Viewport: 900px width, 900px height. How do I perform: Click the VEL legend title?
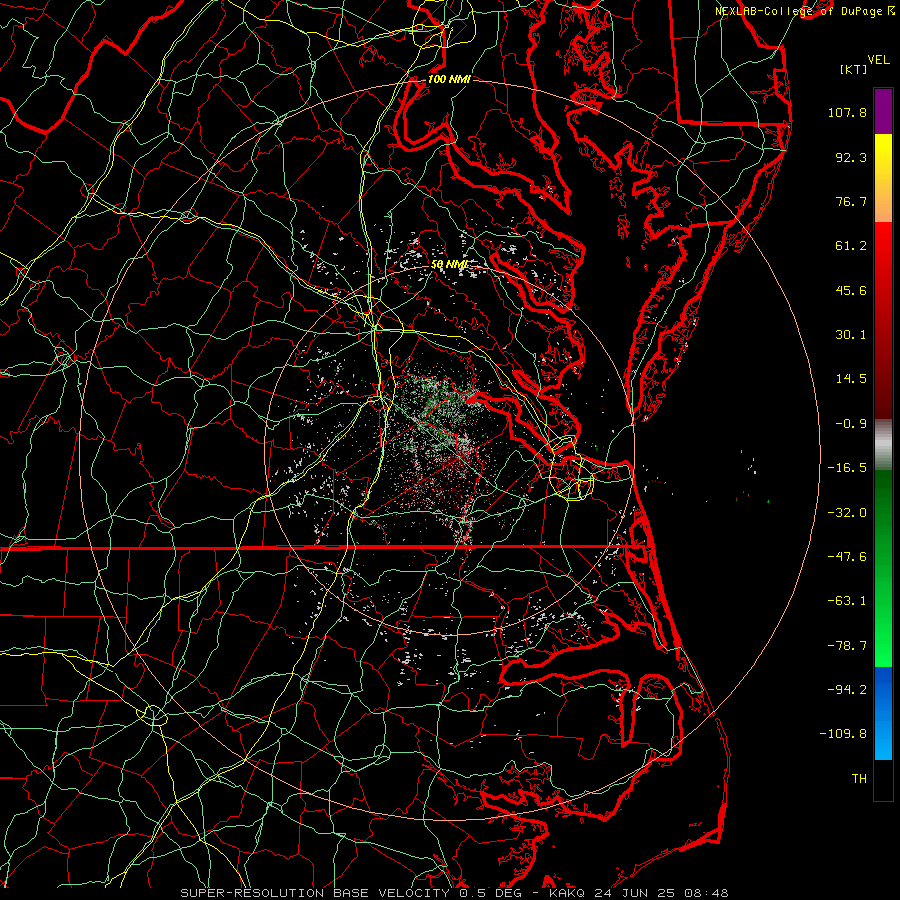879,59
